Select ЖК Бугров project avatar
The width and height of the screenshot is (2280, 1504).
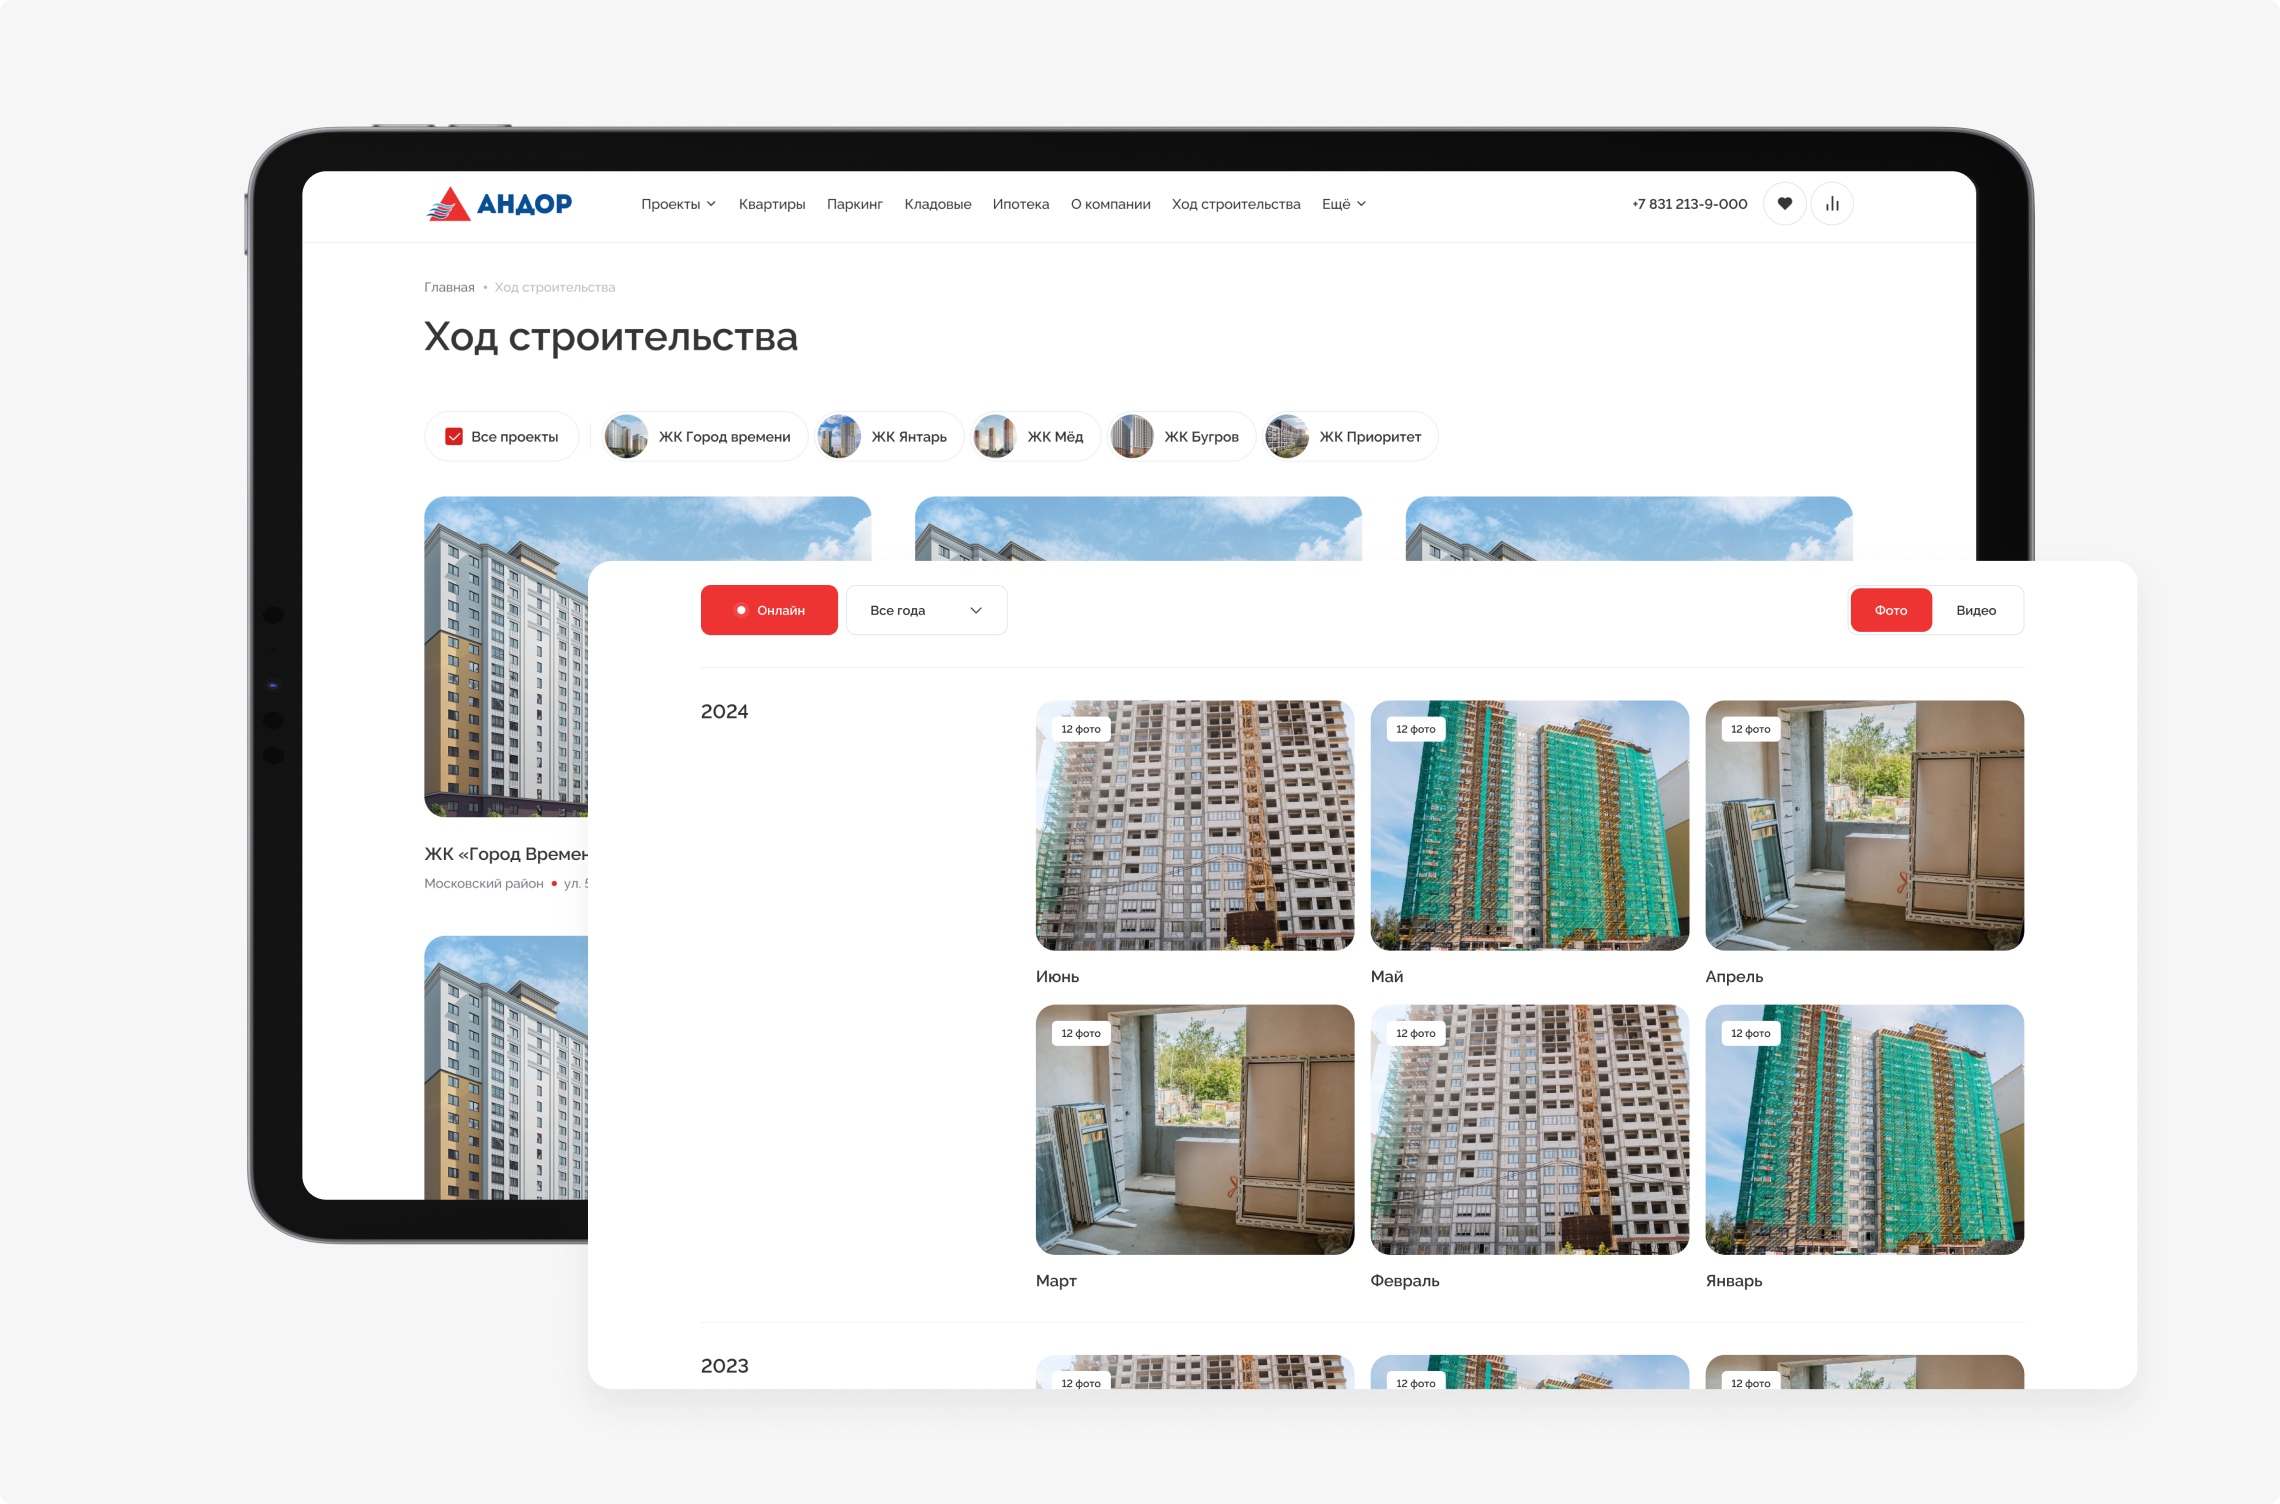[1132, 437]
